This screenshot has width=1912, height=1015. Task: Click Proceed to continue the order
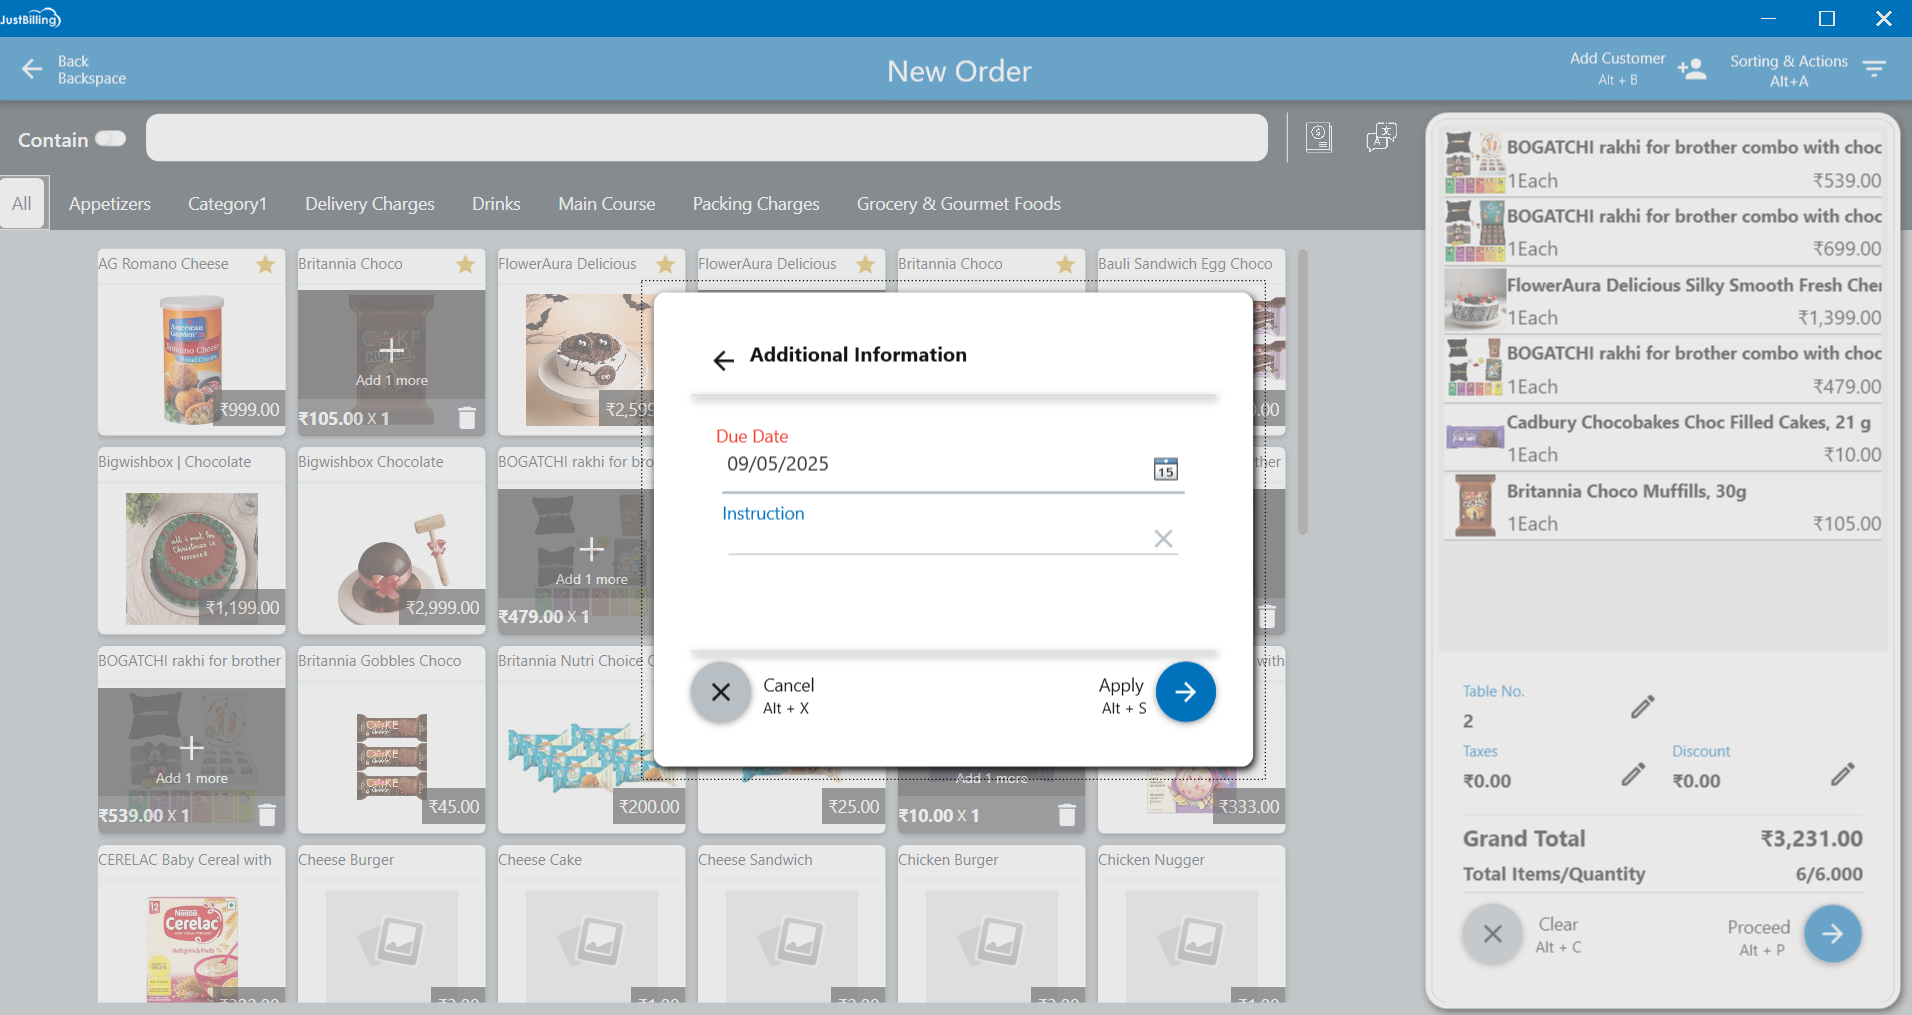click(x=1831, y=934)
